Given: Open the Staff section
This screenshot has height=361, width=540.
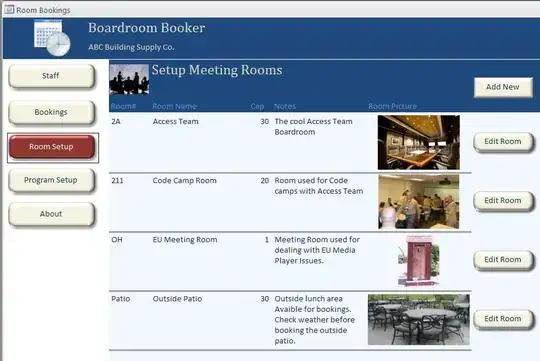Looking at the screenshot, I should point(51,76).
